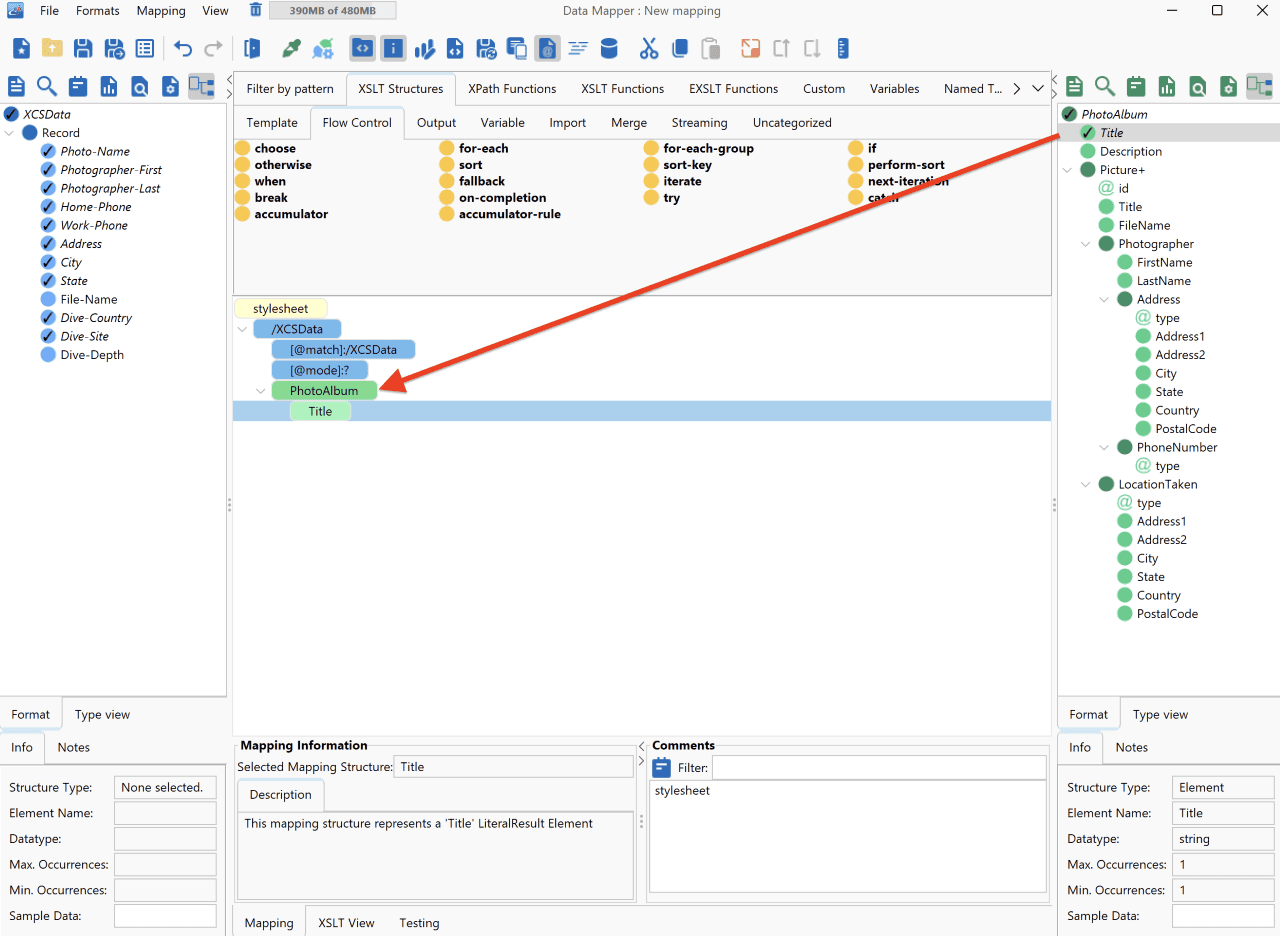The height and width of the screenshot is (936, 1280).
Task: Click the green magnifier search icon in target panel
Action: point(1105,86)
